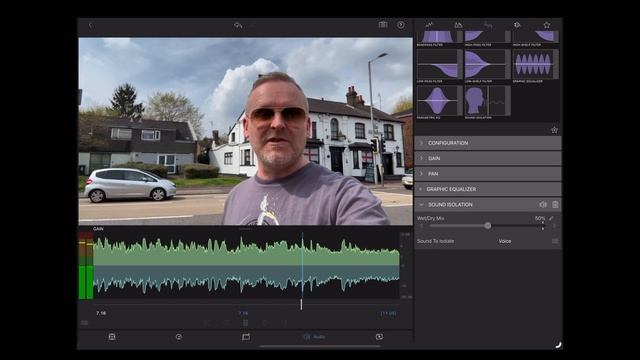The width and height of the screenshot is (640, 360).
Task: Open the speed editor bottom tab
Action: tap(179, 337)
